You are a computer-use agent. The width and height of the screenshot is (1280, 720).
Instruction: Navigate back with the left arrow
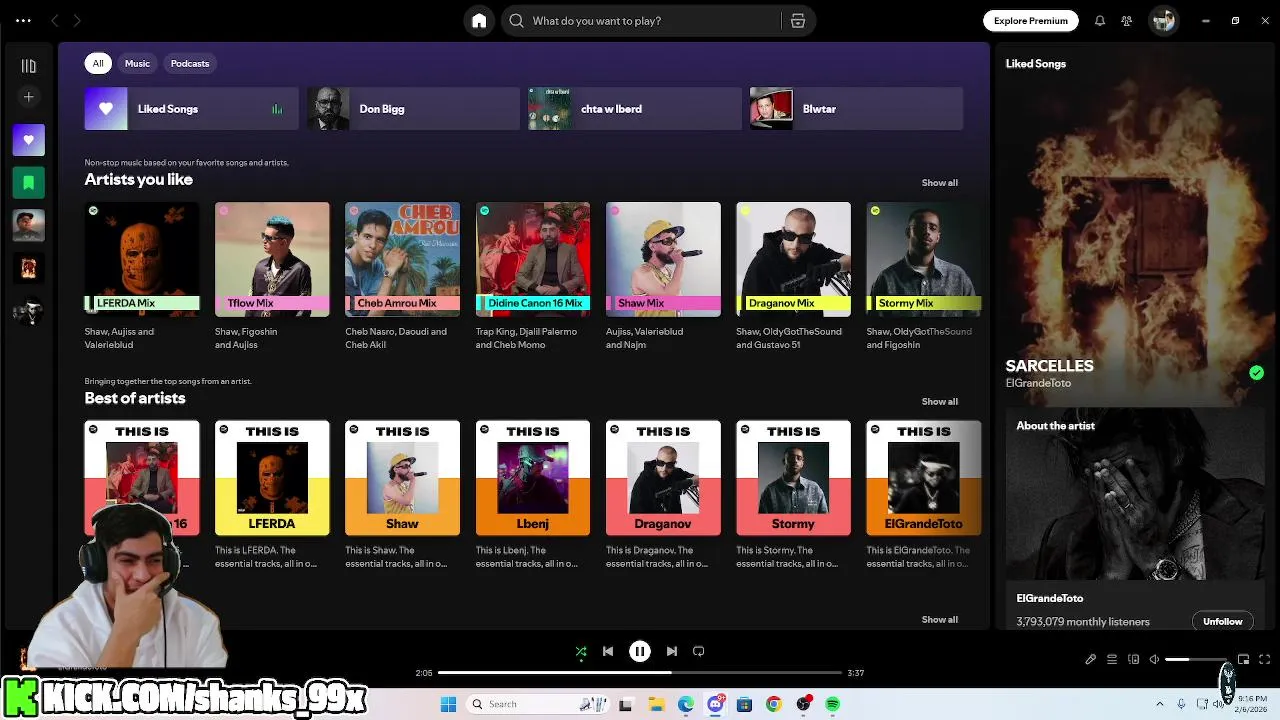(54, 21)
